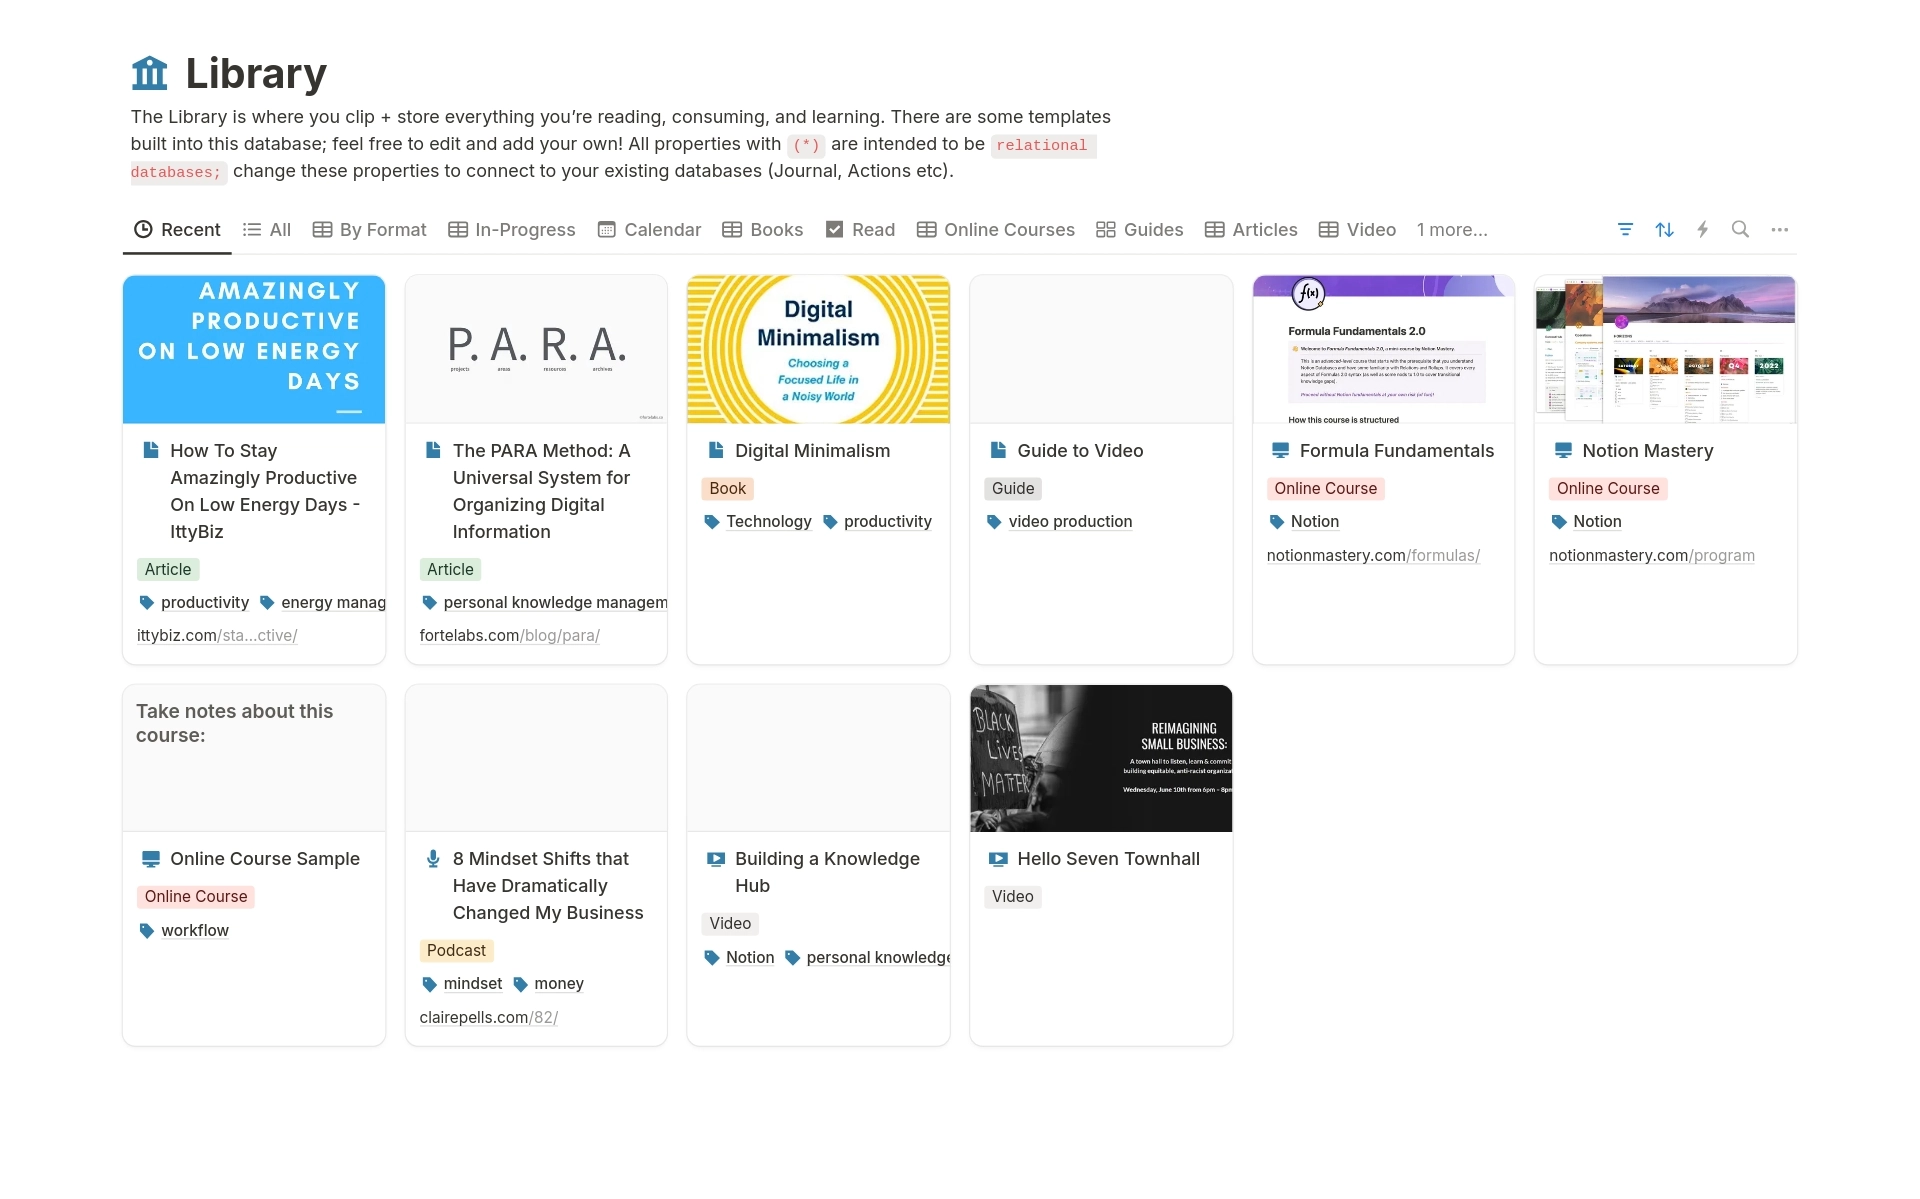Viewport: 1920px width, 1199px height.
Task: Click the search icon in toolbar
Action: tap(1740, 229)
